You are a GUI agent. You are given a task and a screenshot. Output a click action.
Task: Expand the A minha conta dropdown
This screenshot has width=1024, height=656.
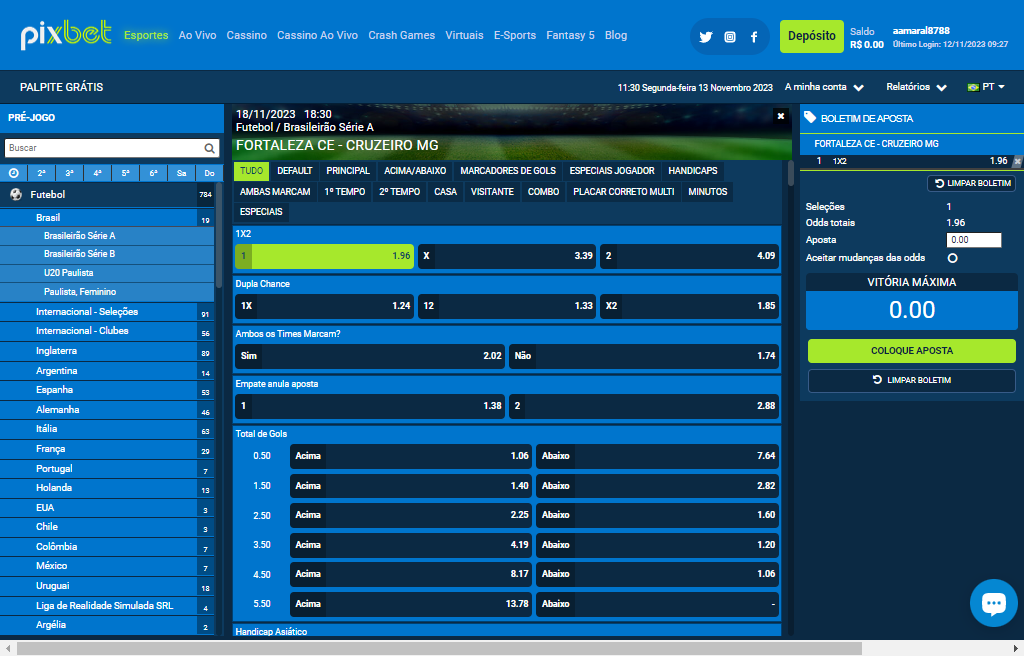pos(824,87)
